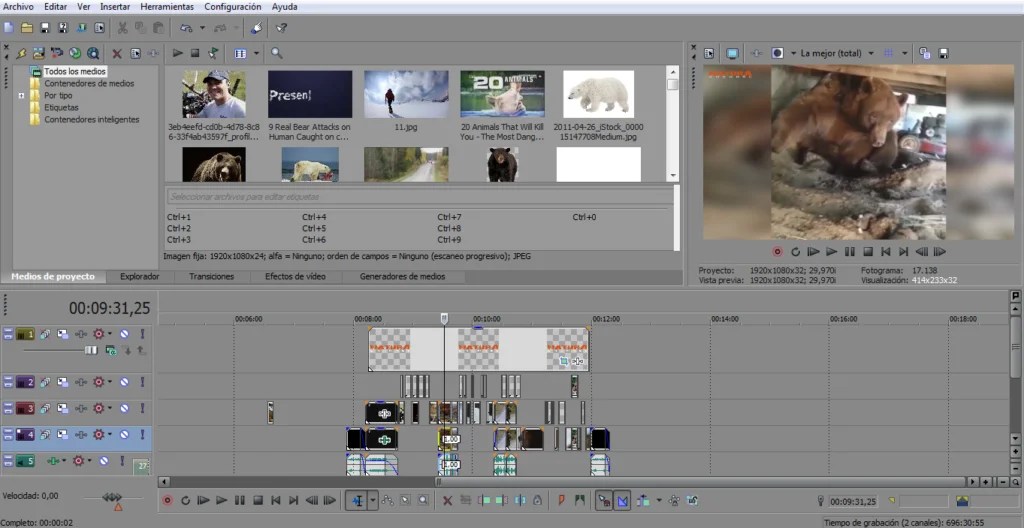Mute track 1 in the timeline

125,334
